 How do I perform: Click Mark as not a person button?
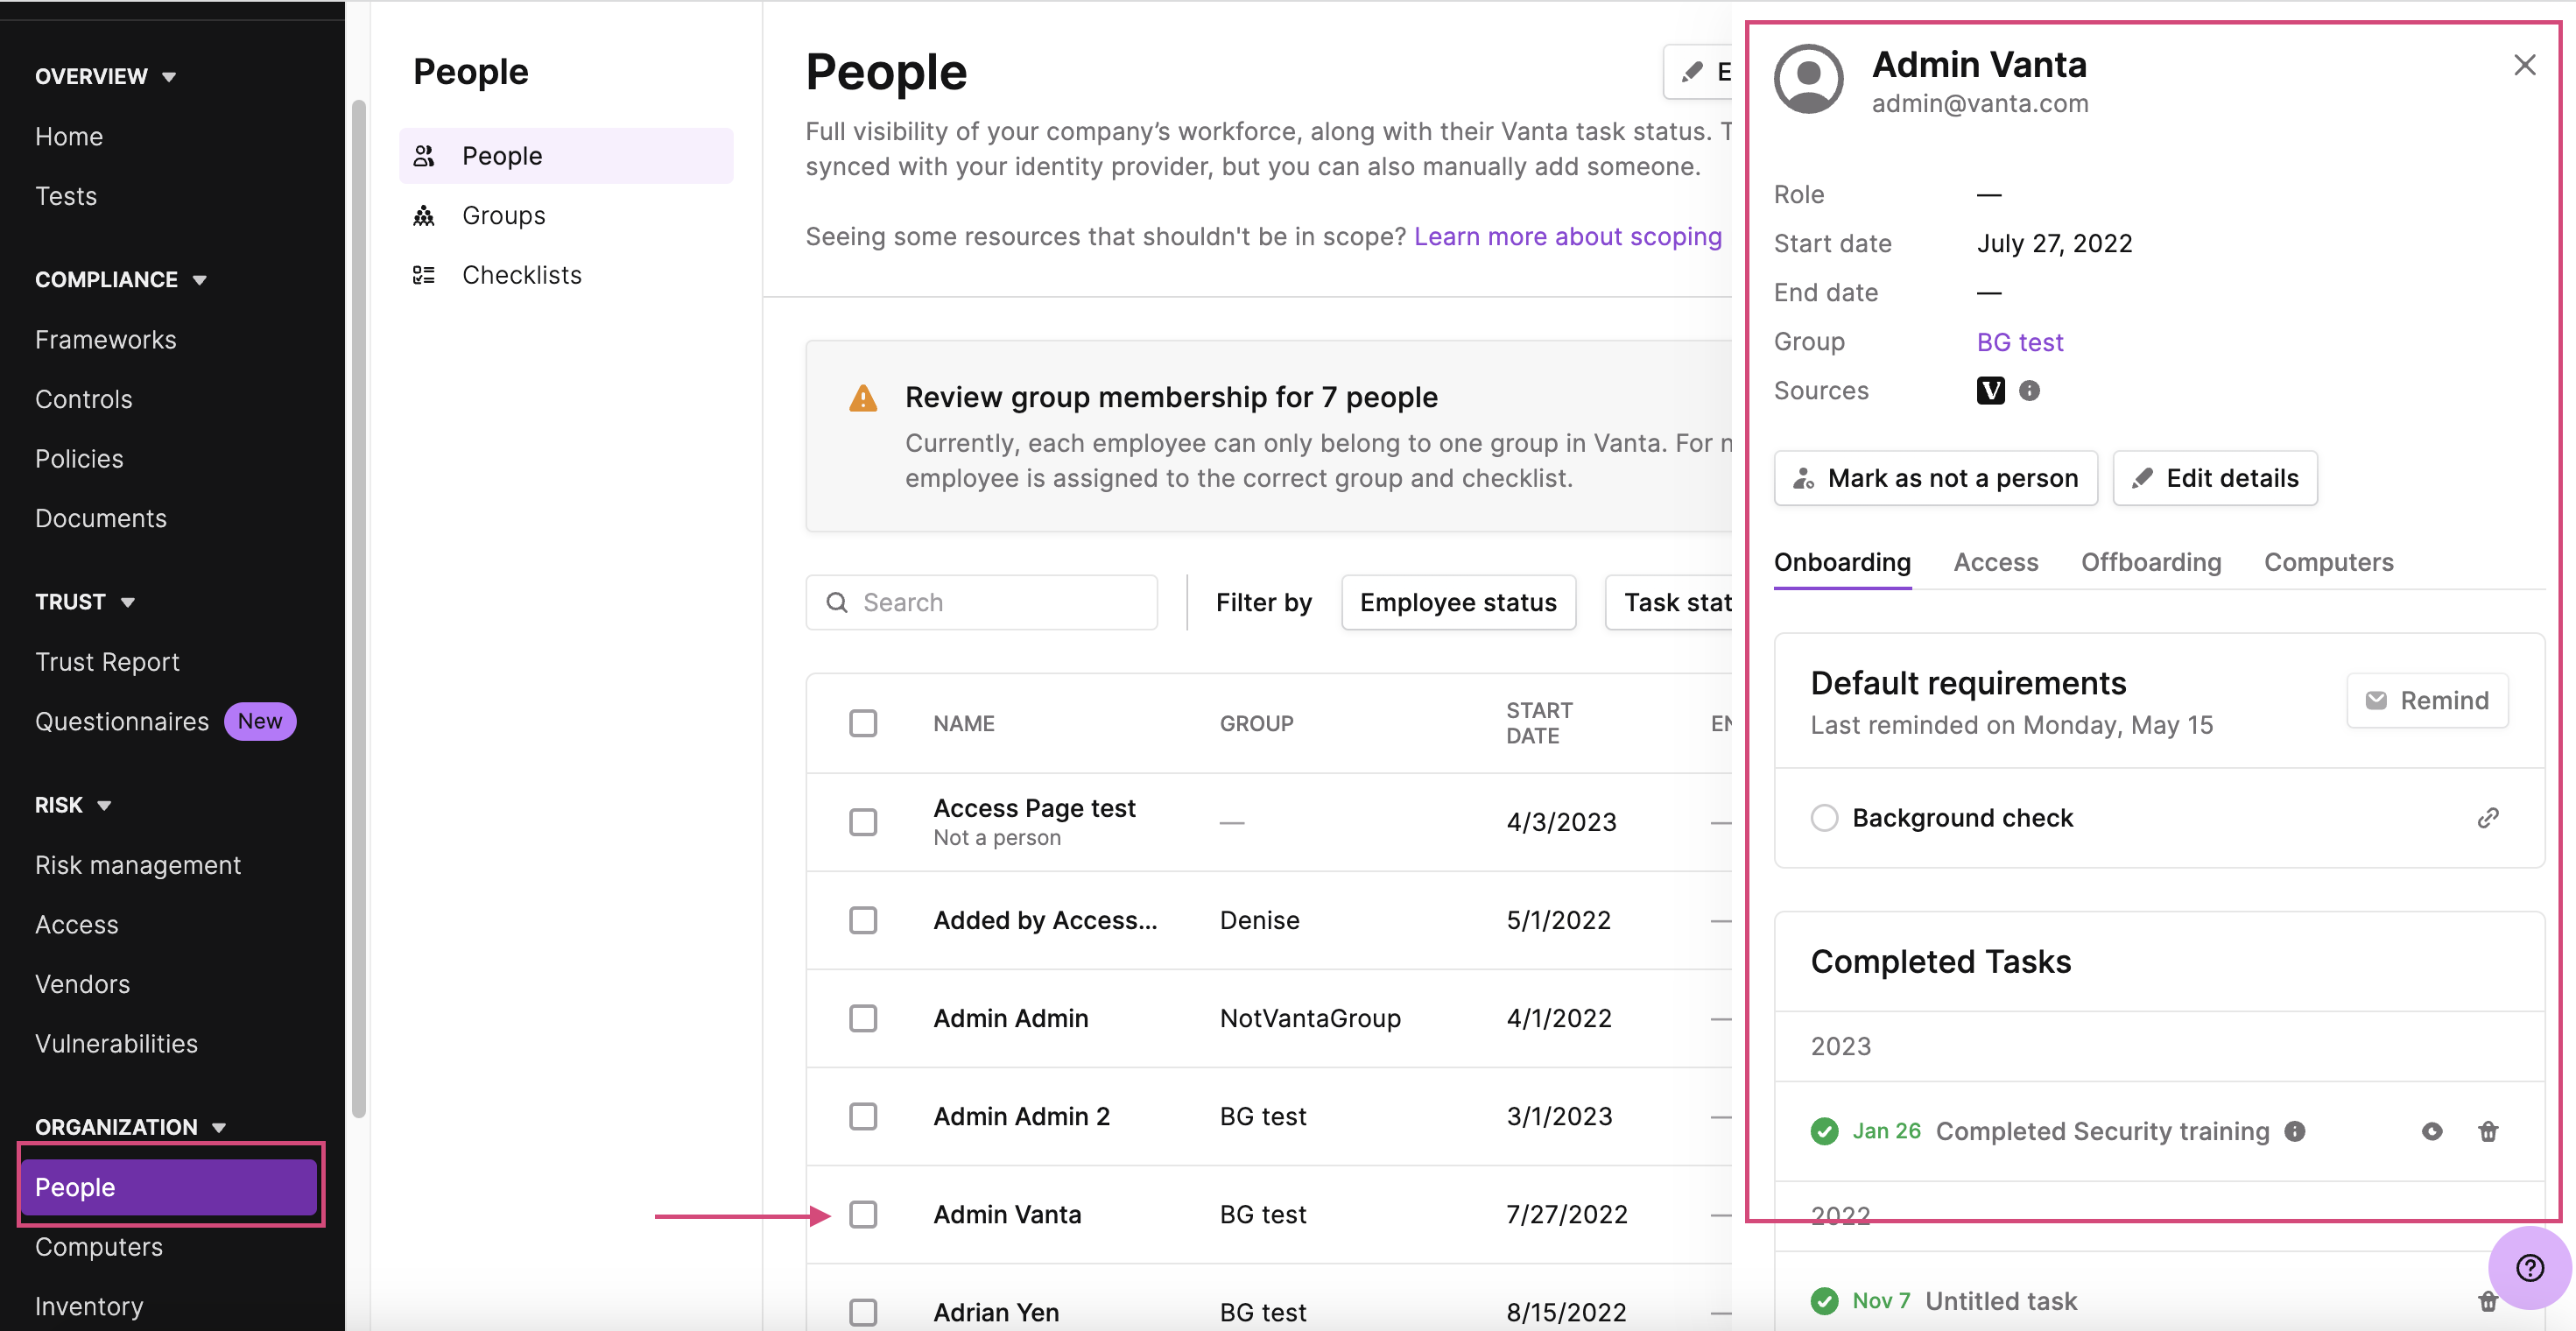(1935, 478)
